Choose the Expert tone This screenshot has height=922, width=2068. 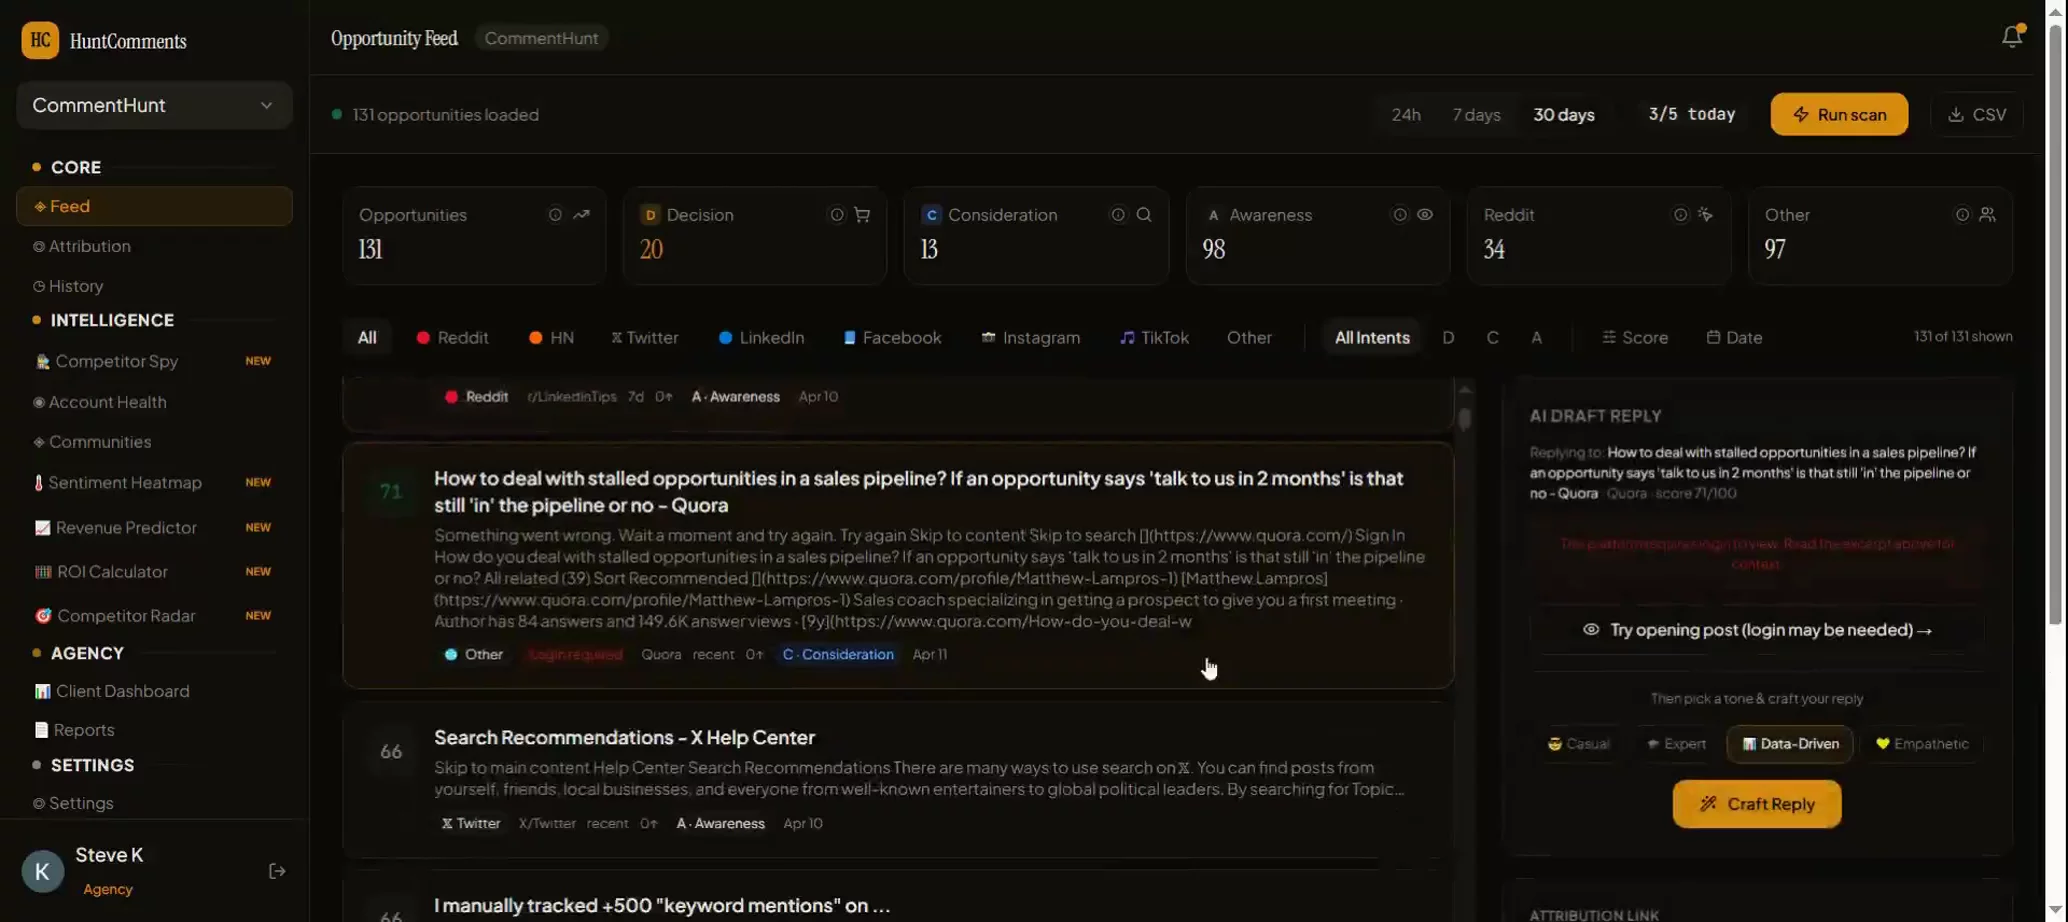(x=1676, y=744)
